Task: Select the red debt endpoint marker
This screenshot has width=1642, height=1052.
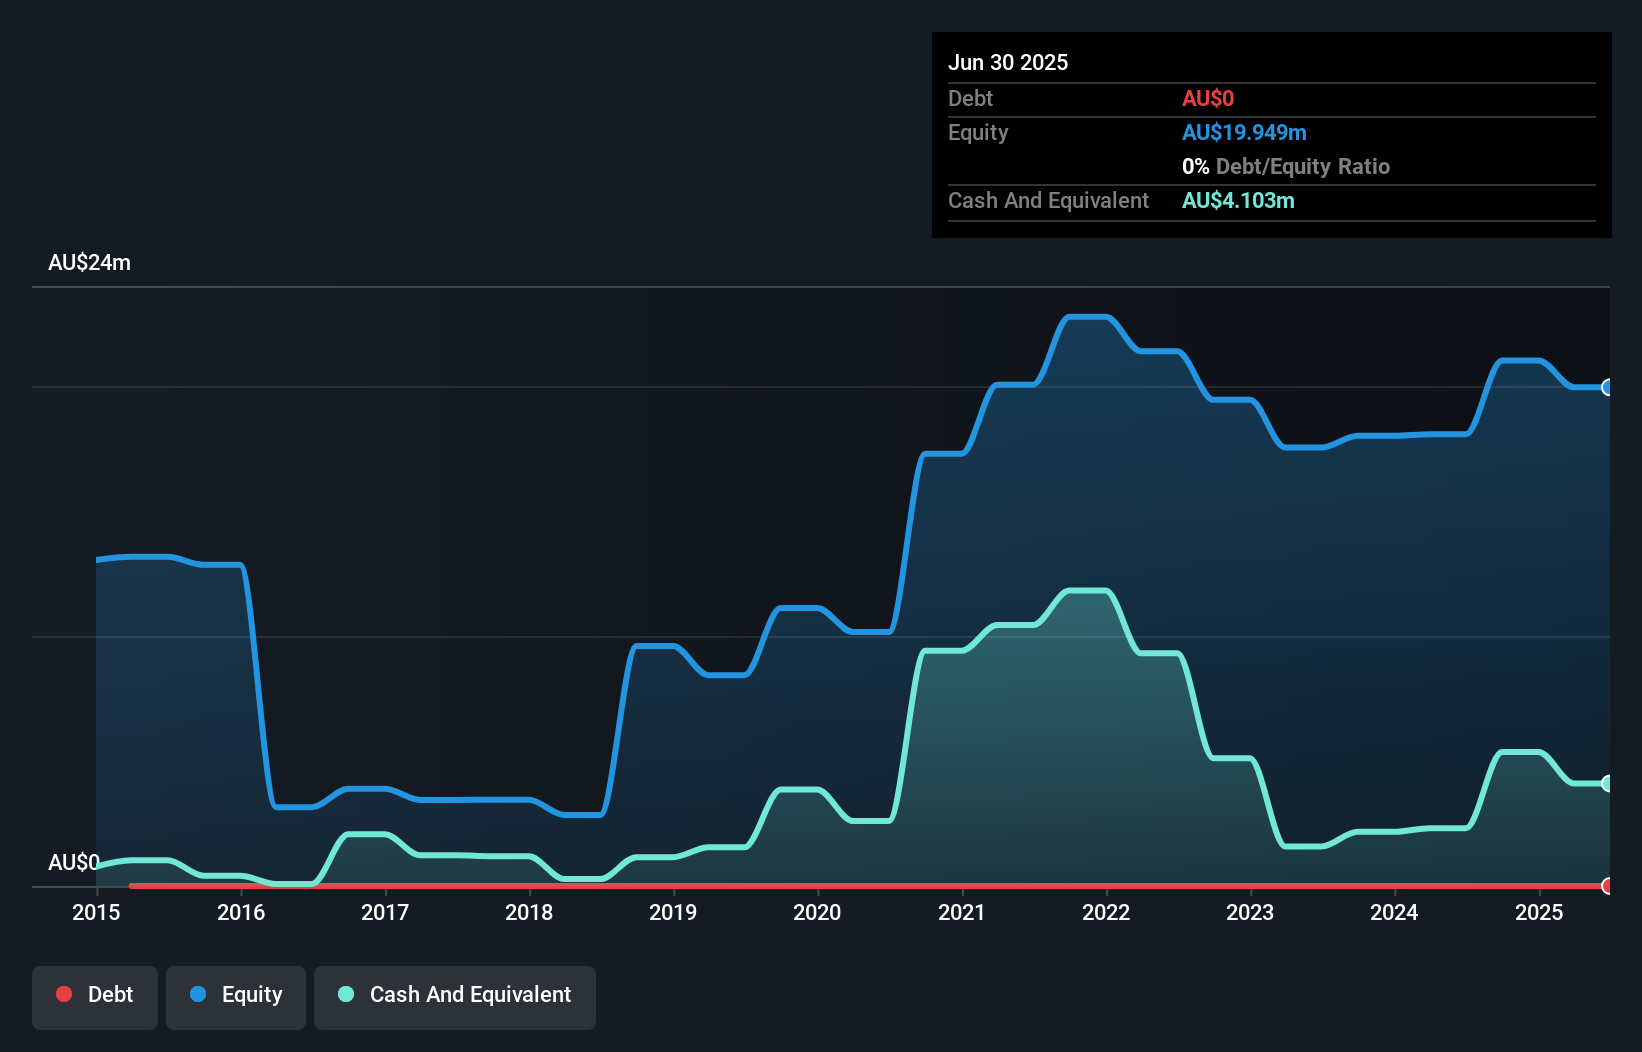Action: [x=1607, y=886]
